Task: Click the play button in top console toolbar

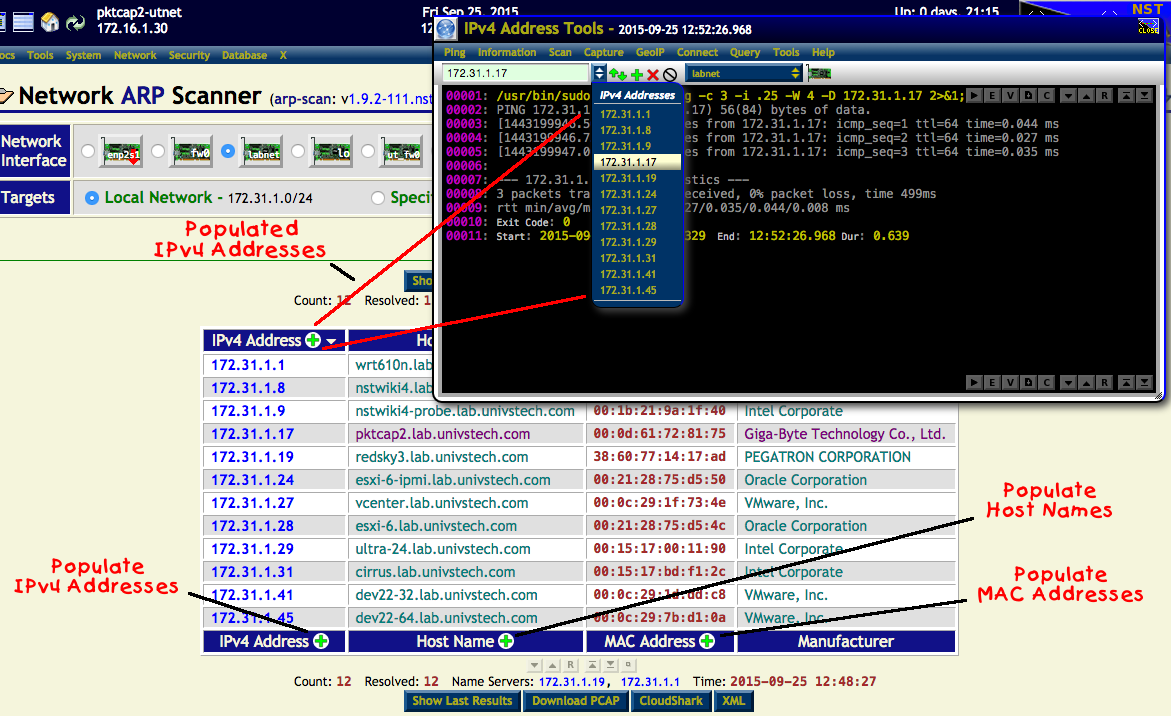Action: click(x=974, y=96)
